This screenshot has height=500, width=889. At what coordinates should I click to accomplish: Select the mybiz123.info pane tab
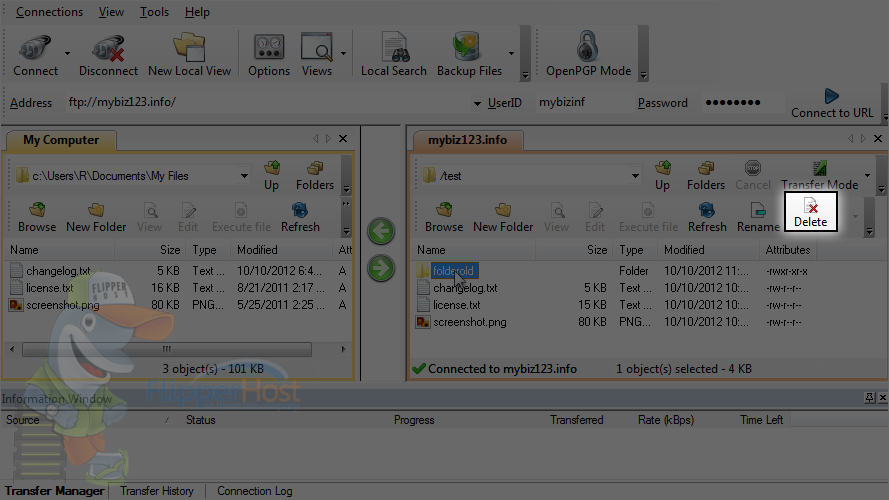(467, 140)
